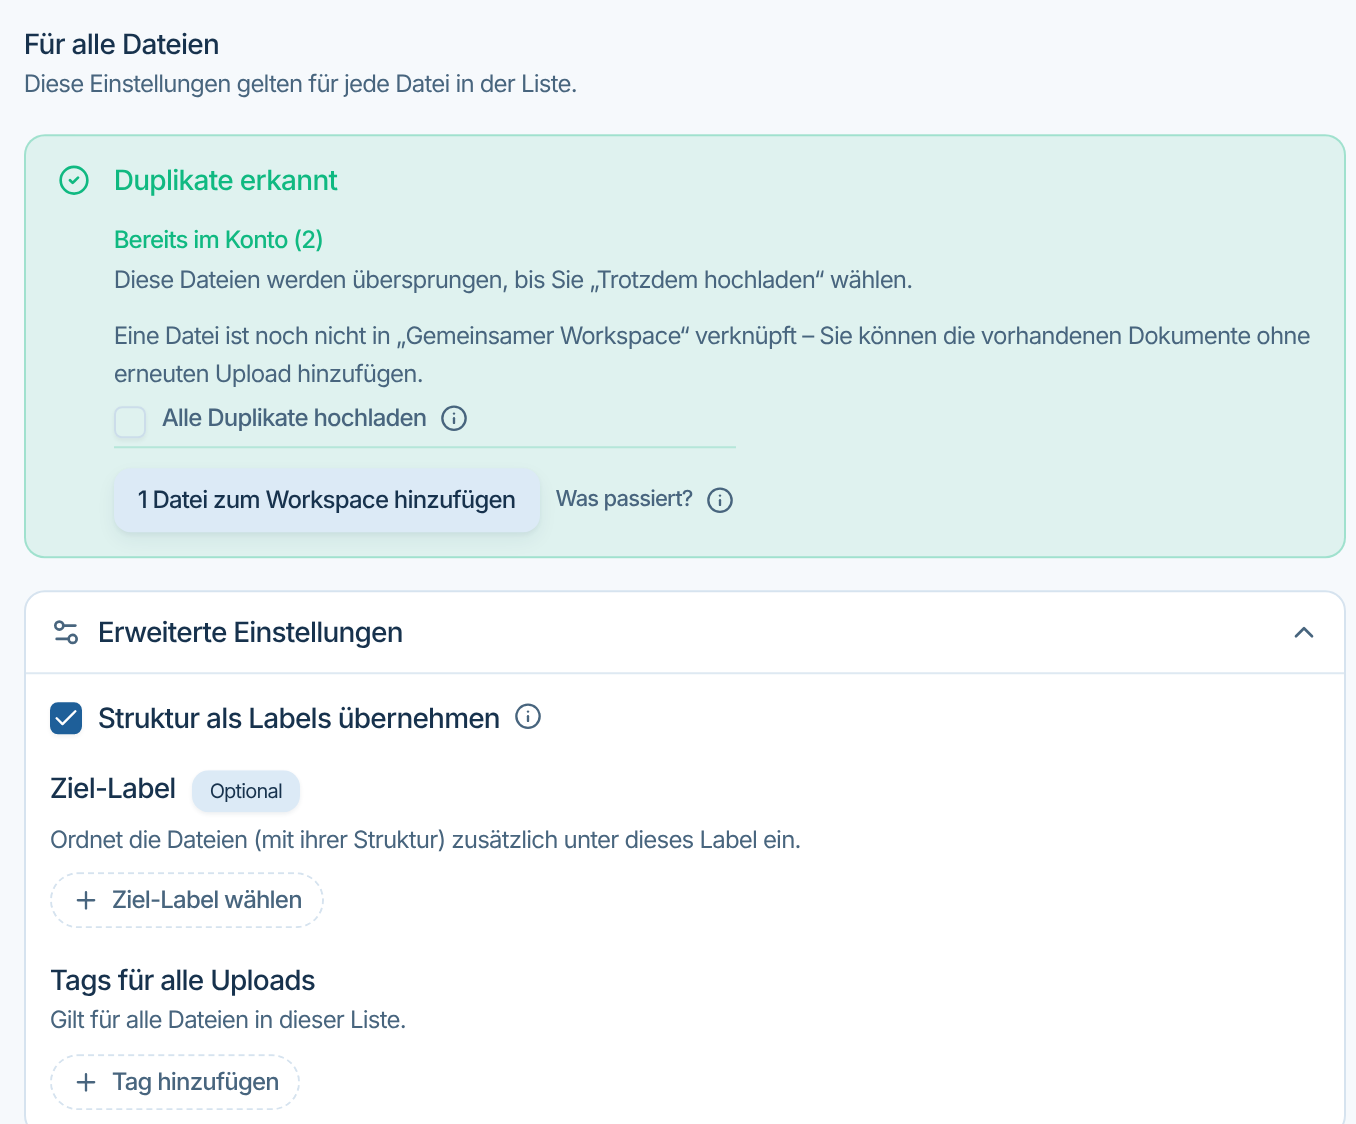Click the Erweiterte Einstellungen header title

250,633
